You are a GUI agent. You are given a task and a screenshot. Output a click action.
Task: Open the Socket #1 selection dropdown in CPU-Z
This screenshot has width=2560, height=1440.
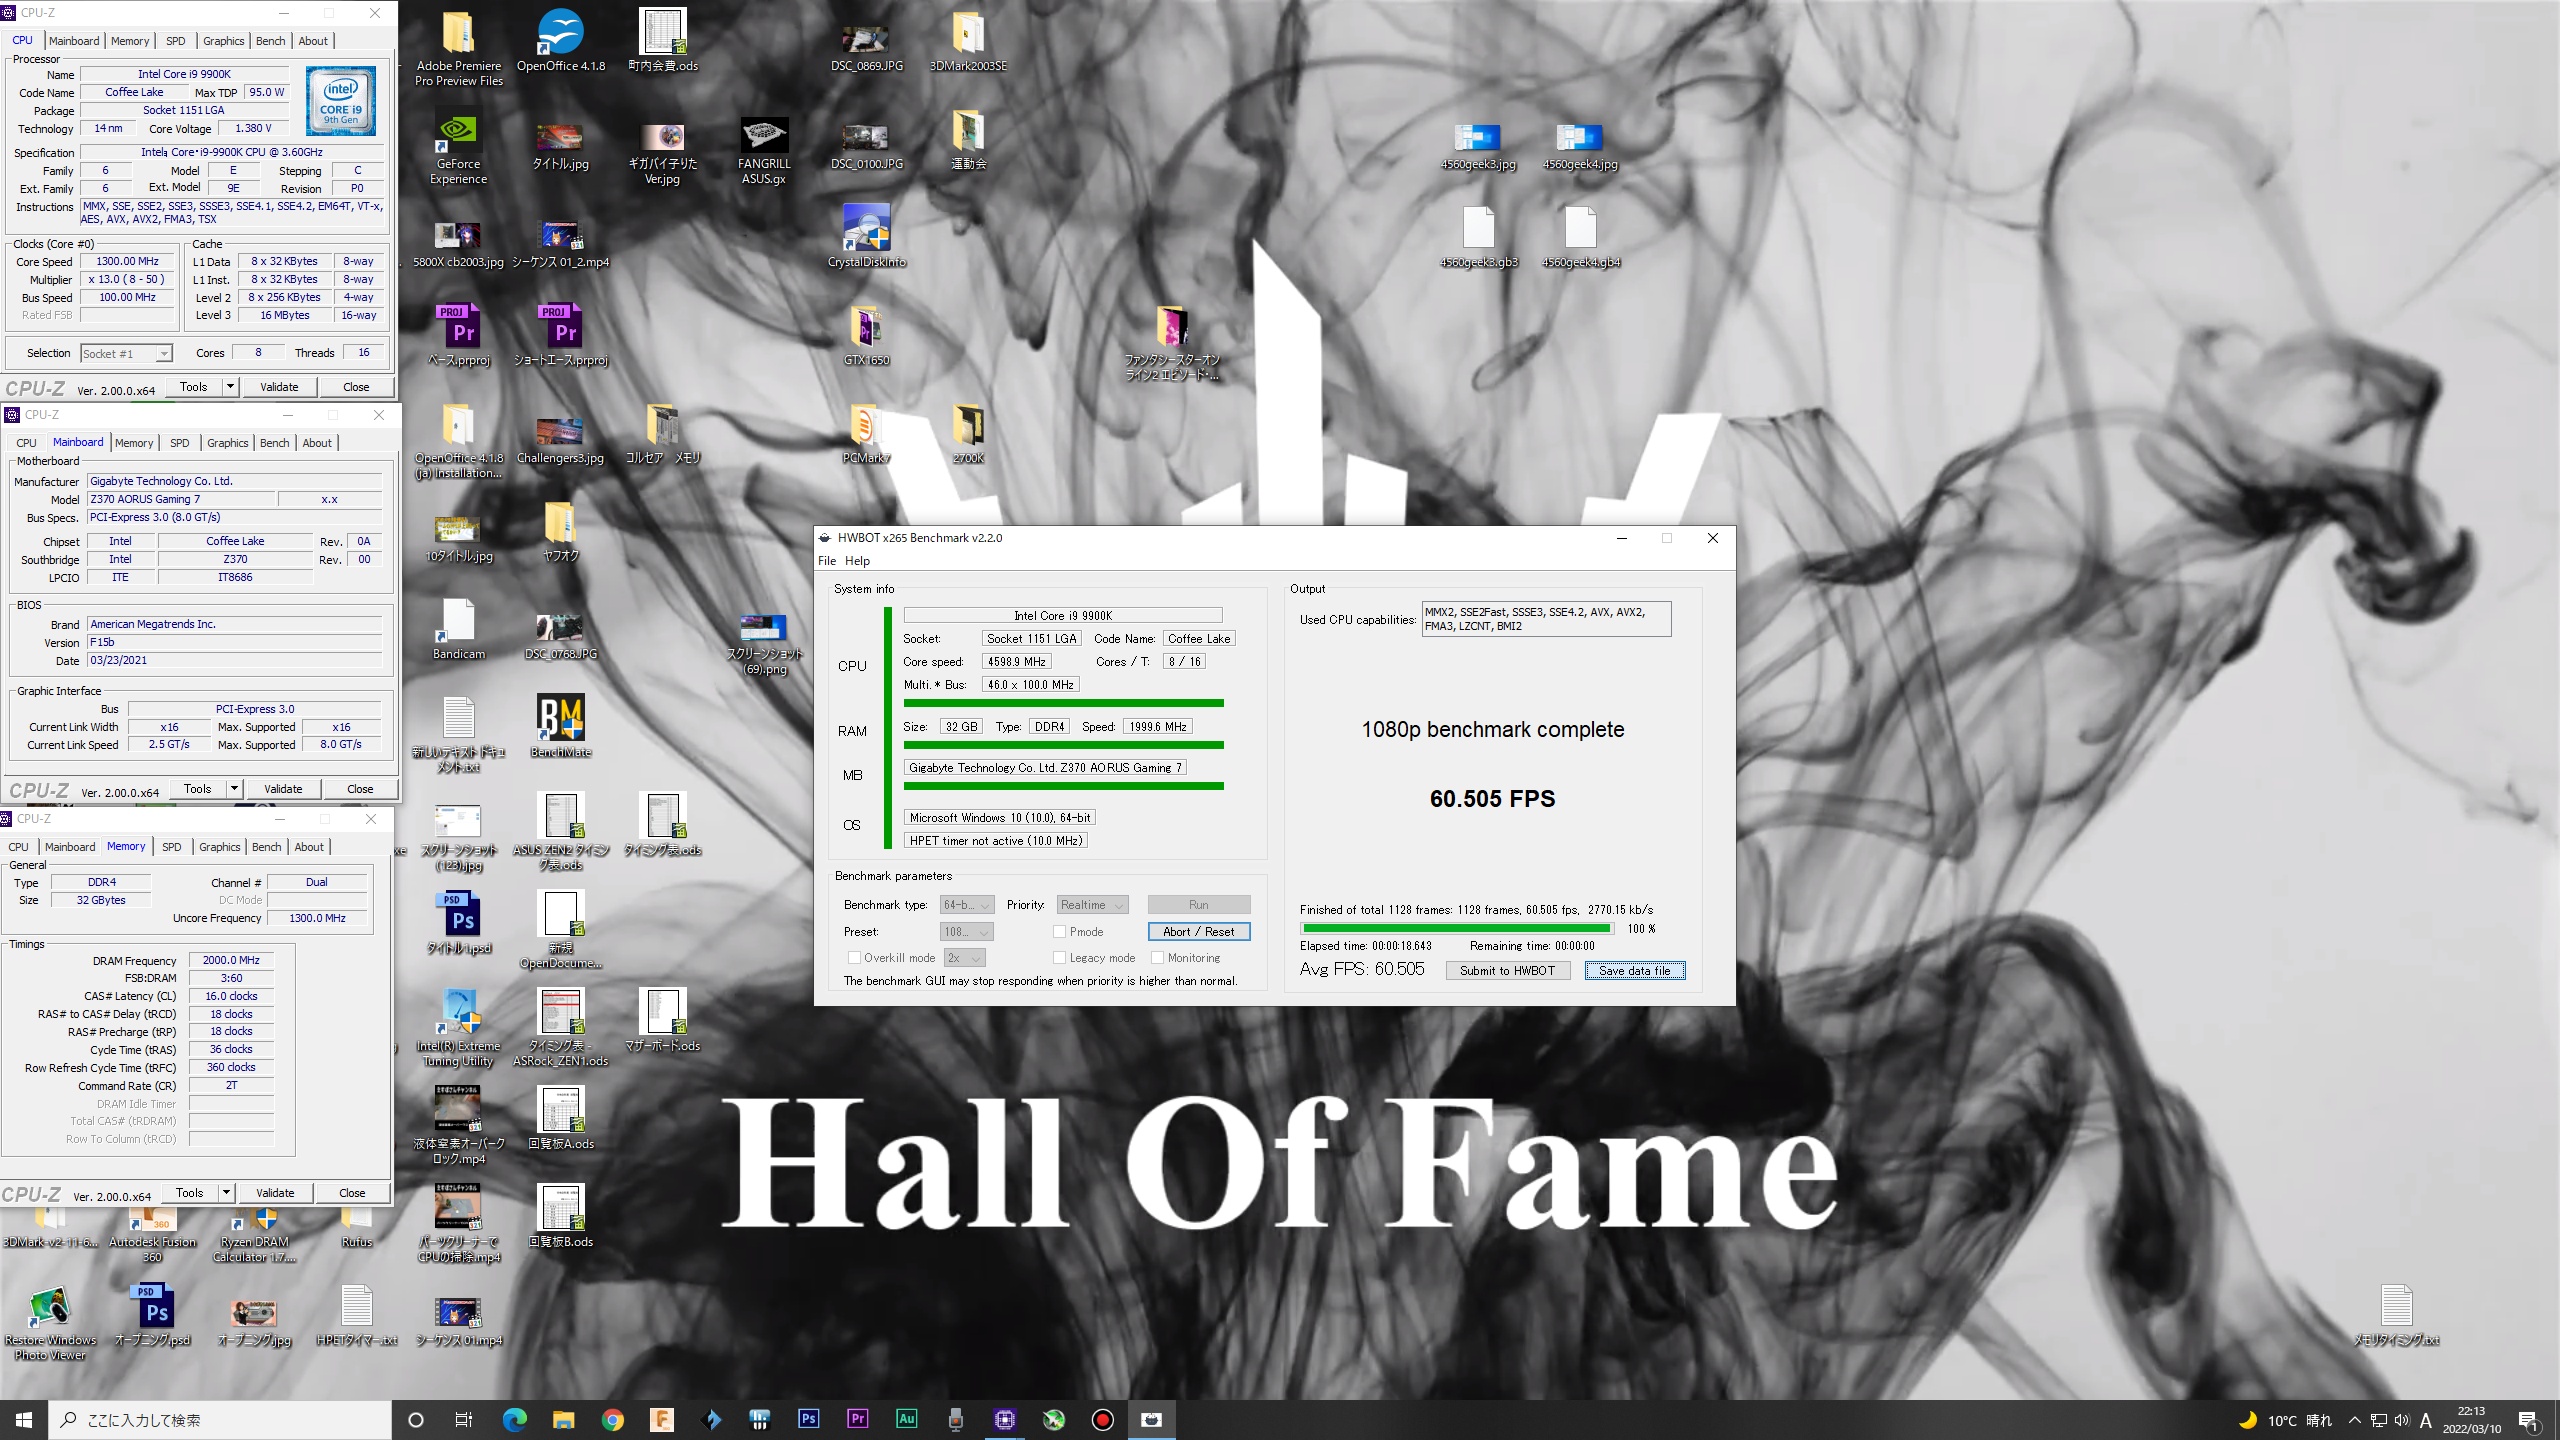pos(126,353)
